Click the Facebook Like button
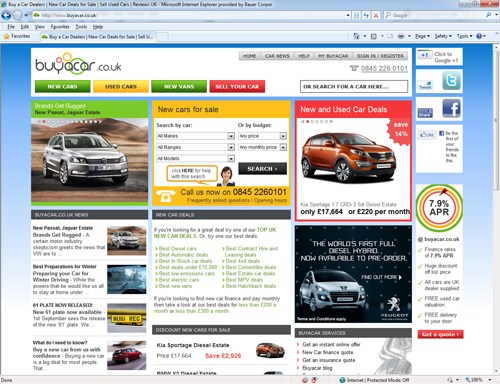The width and height of the screenshot is (500, 384). 427,135
